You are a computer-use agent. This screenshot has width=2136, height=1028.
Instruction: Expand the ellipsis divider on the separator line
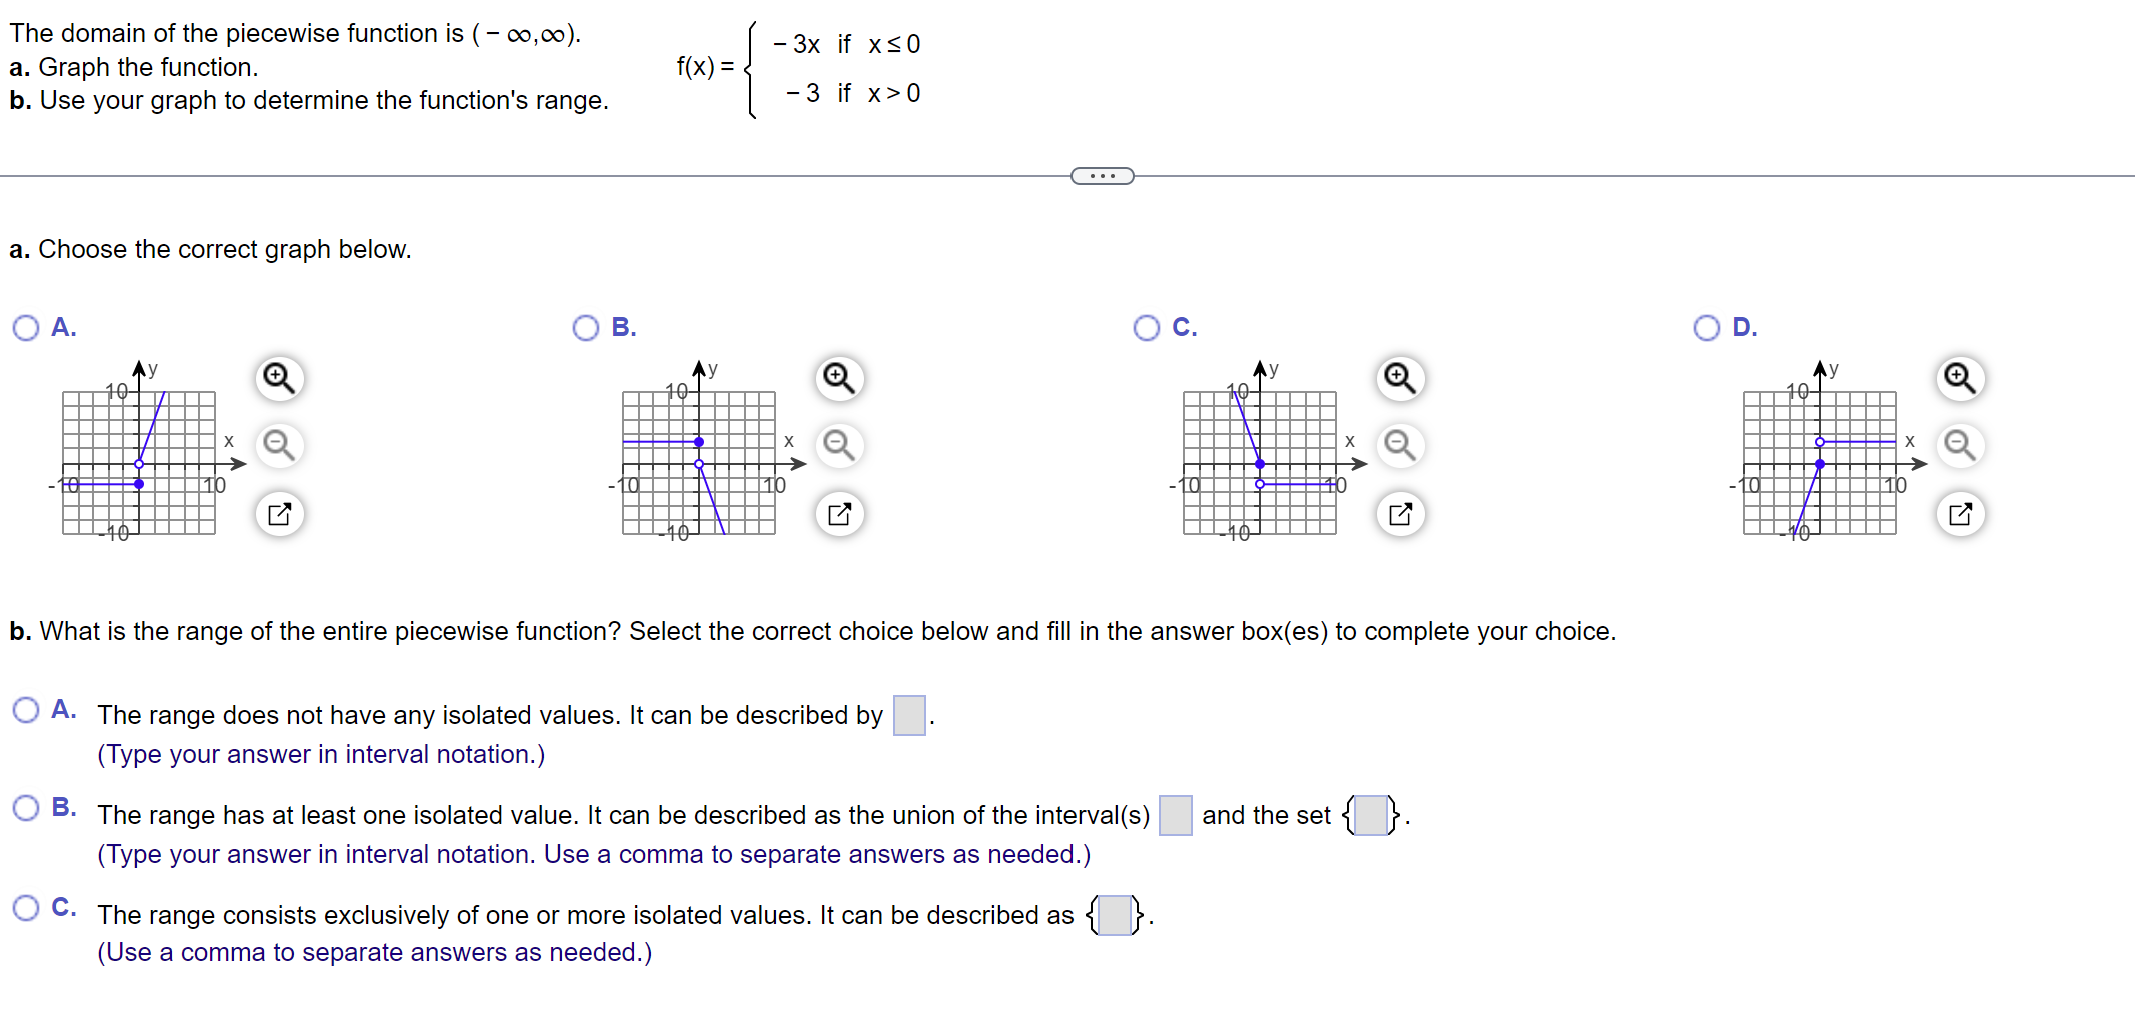point(1102,175)
